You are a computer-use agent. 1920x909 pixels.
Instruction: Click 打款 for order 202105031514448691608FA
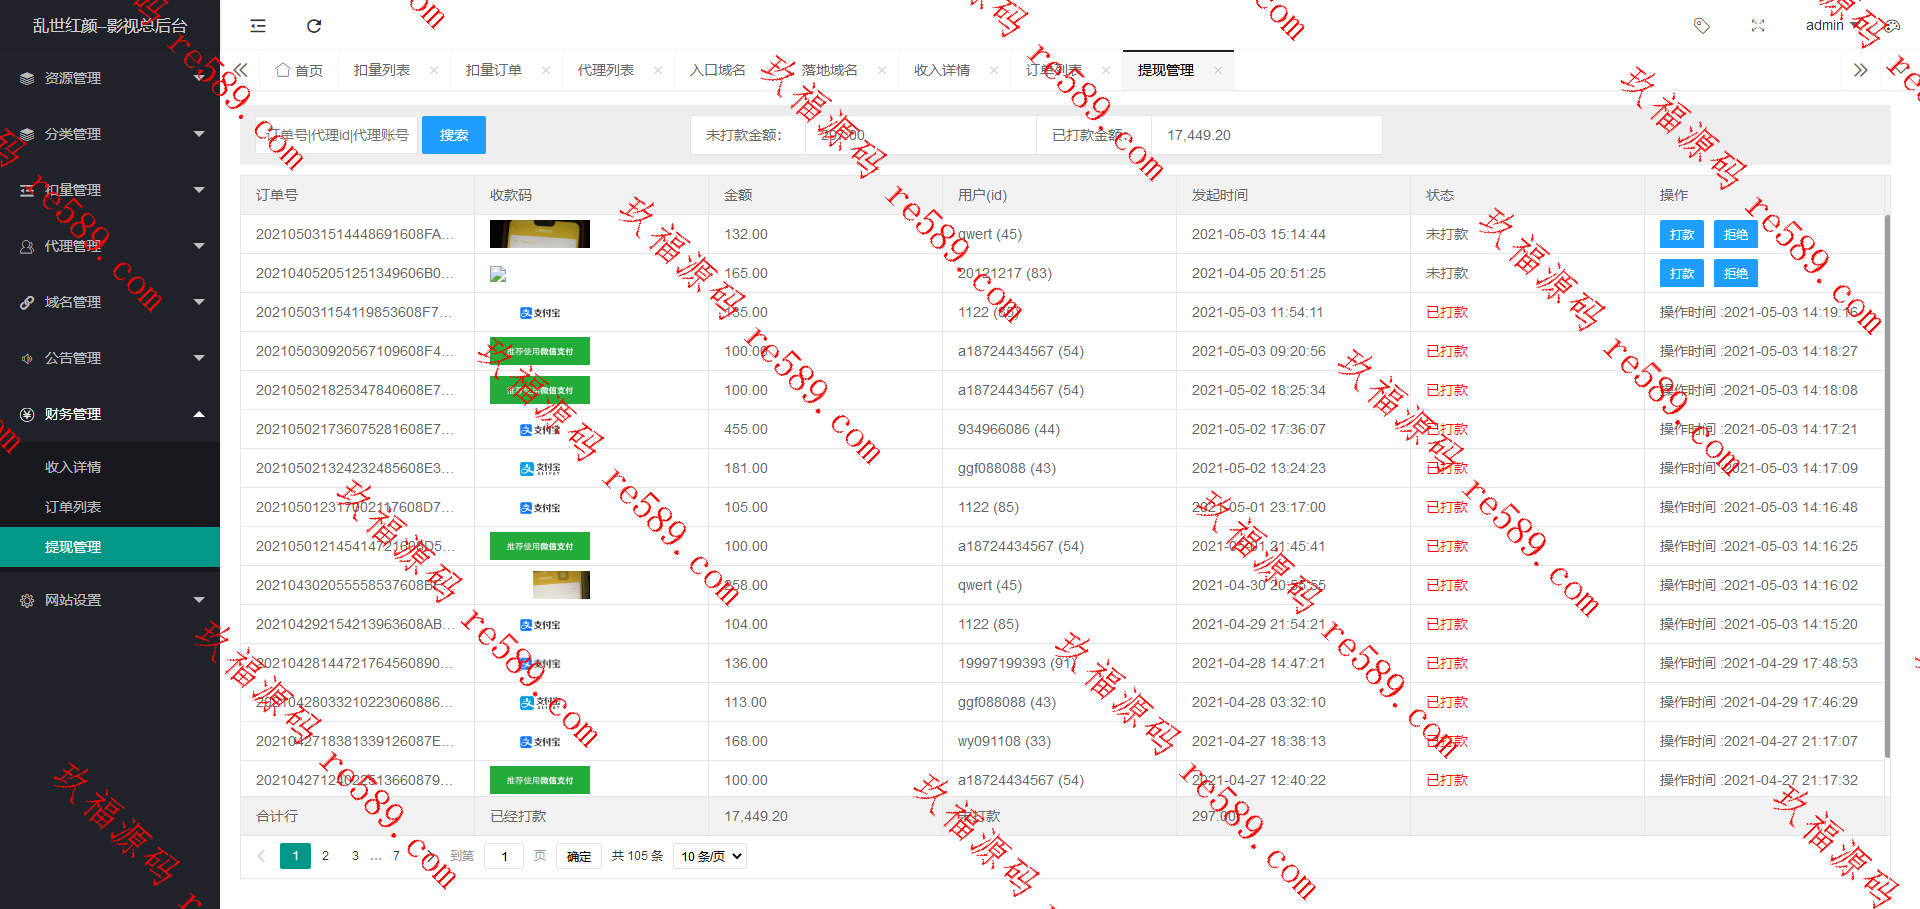tap(1682, 235)
